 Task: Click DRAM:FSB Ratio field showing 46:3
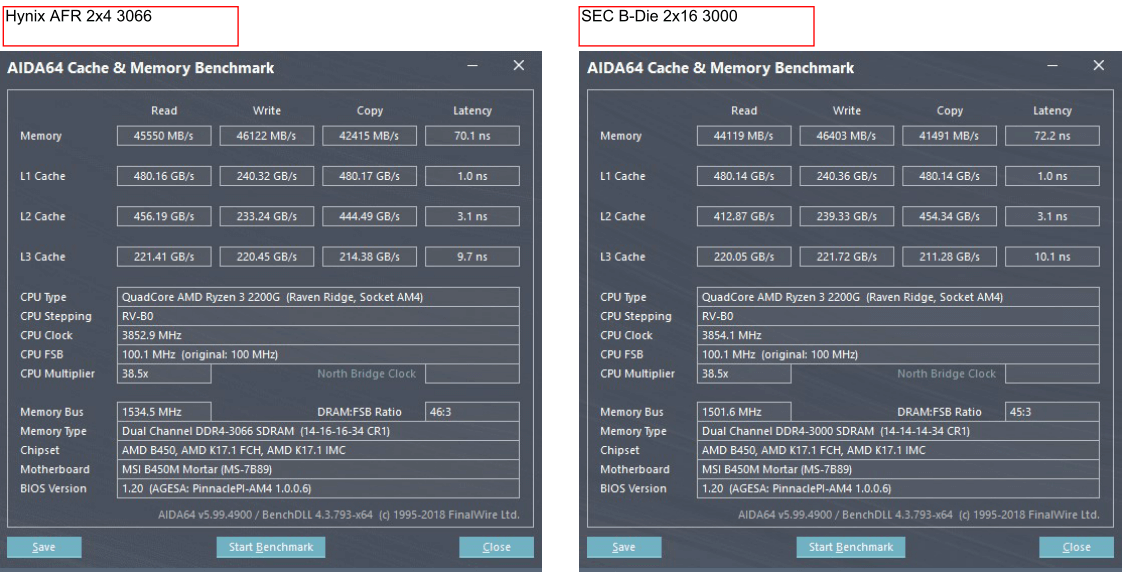point(472,412)
